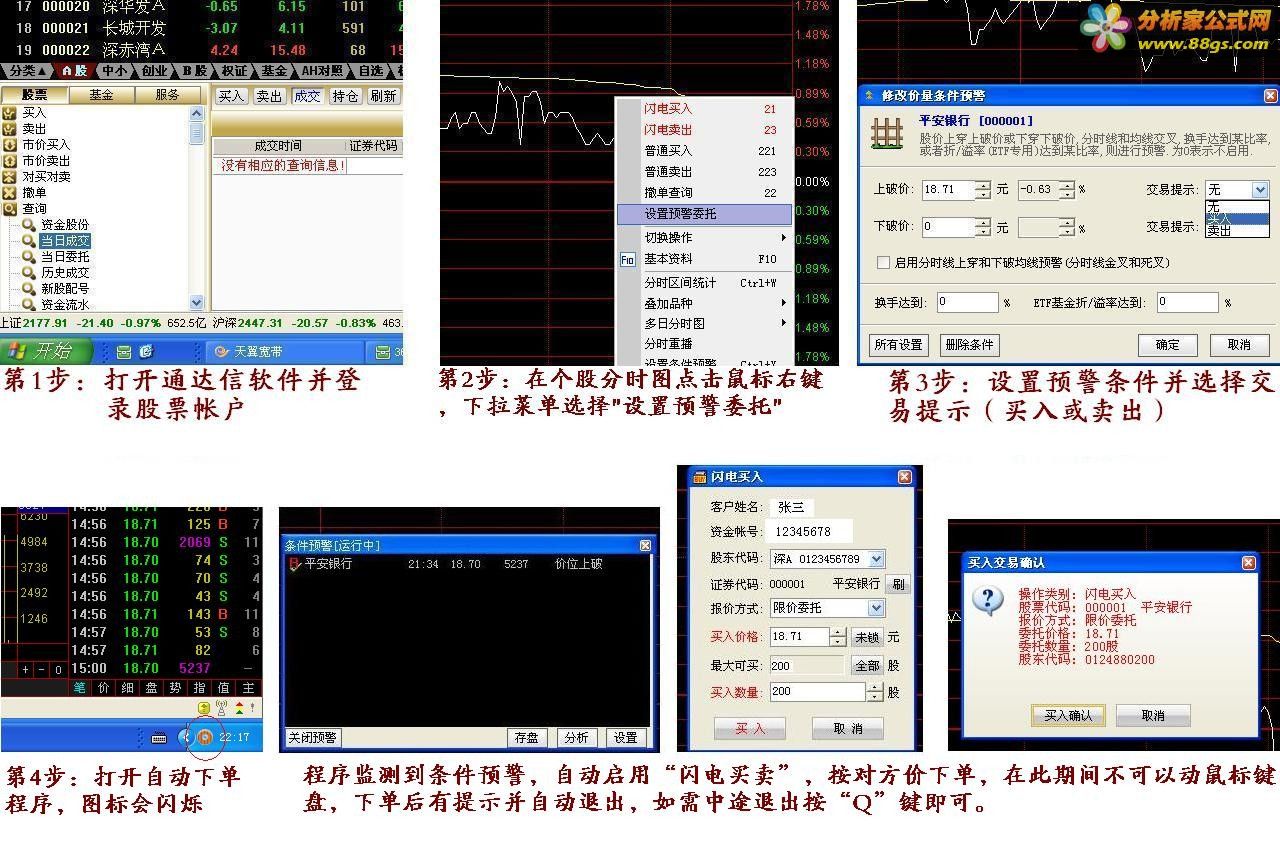
Task: Click Windows 开始 start button
Action: pos(46,352)
